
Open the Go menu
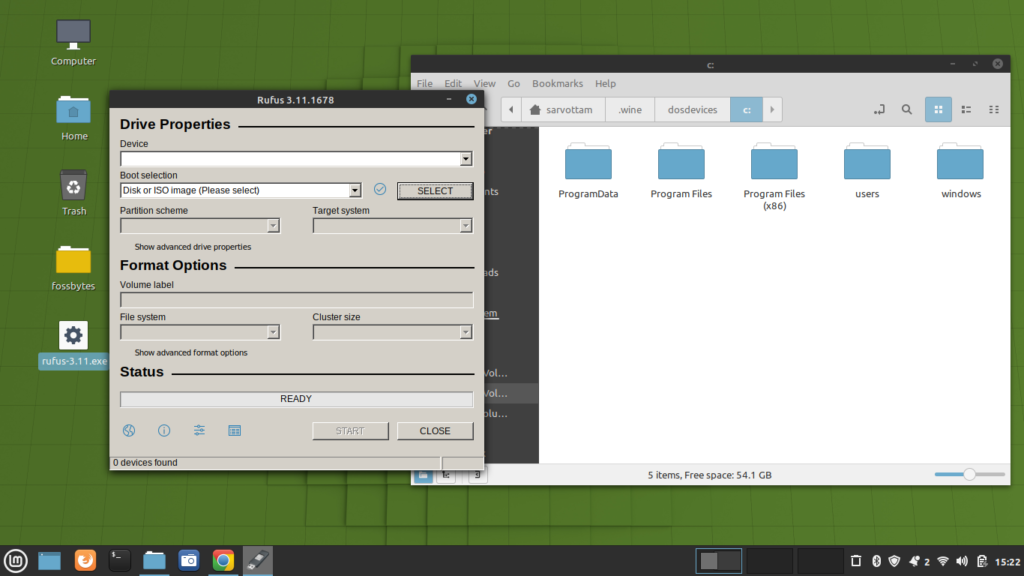coord(514,83)
